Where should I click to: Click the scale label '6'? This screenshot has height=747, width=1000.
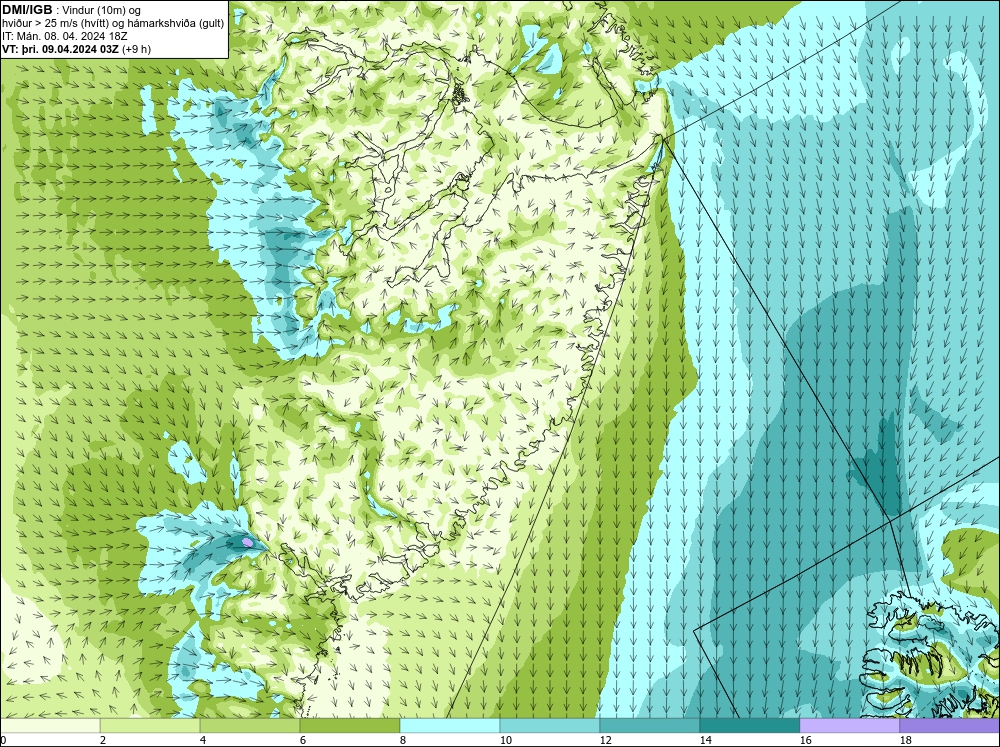(303, 740)
